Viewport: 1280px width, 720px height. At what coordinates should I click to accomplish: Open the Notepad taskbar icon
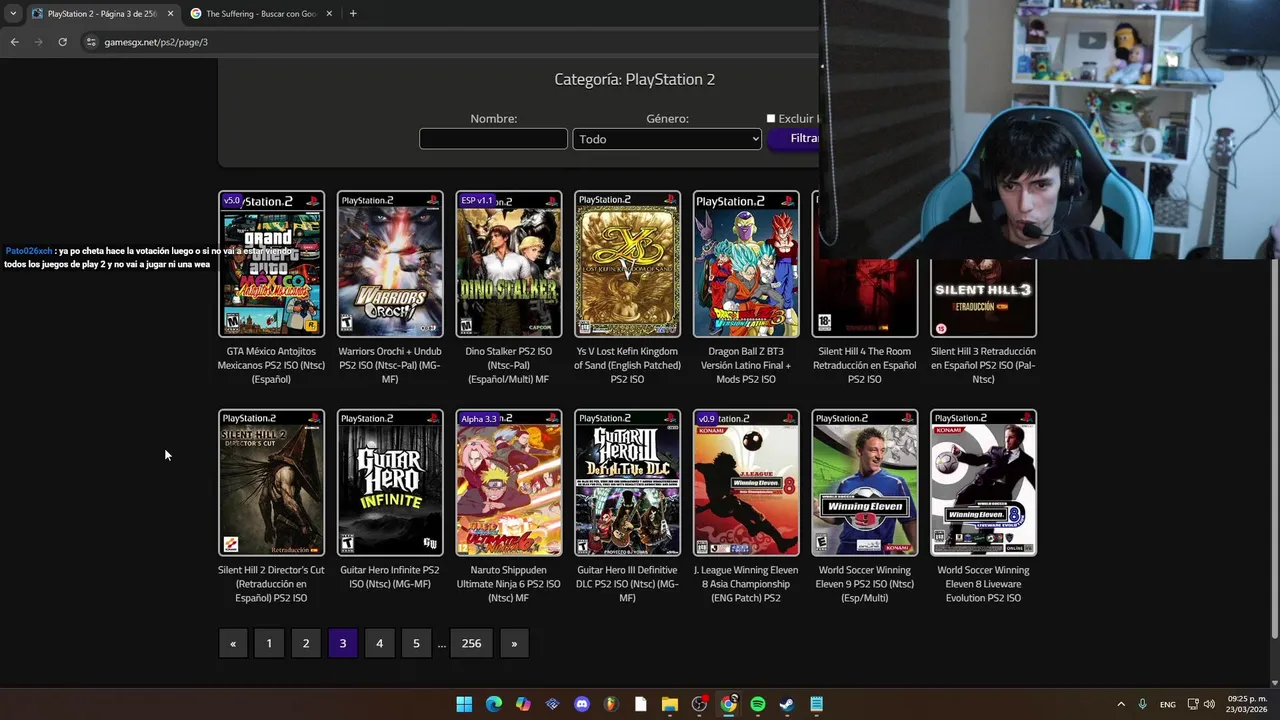817,704
